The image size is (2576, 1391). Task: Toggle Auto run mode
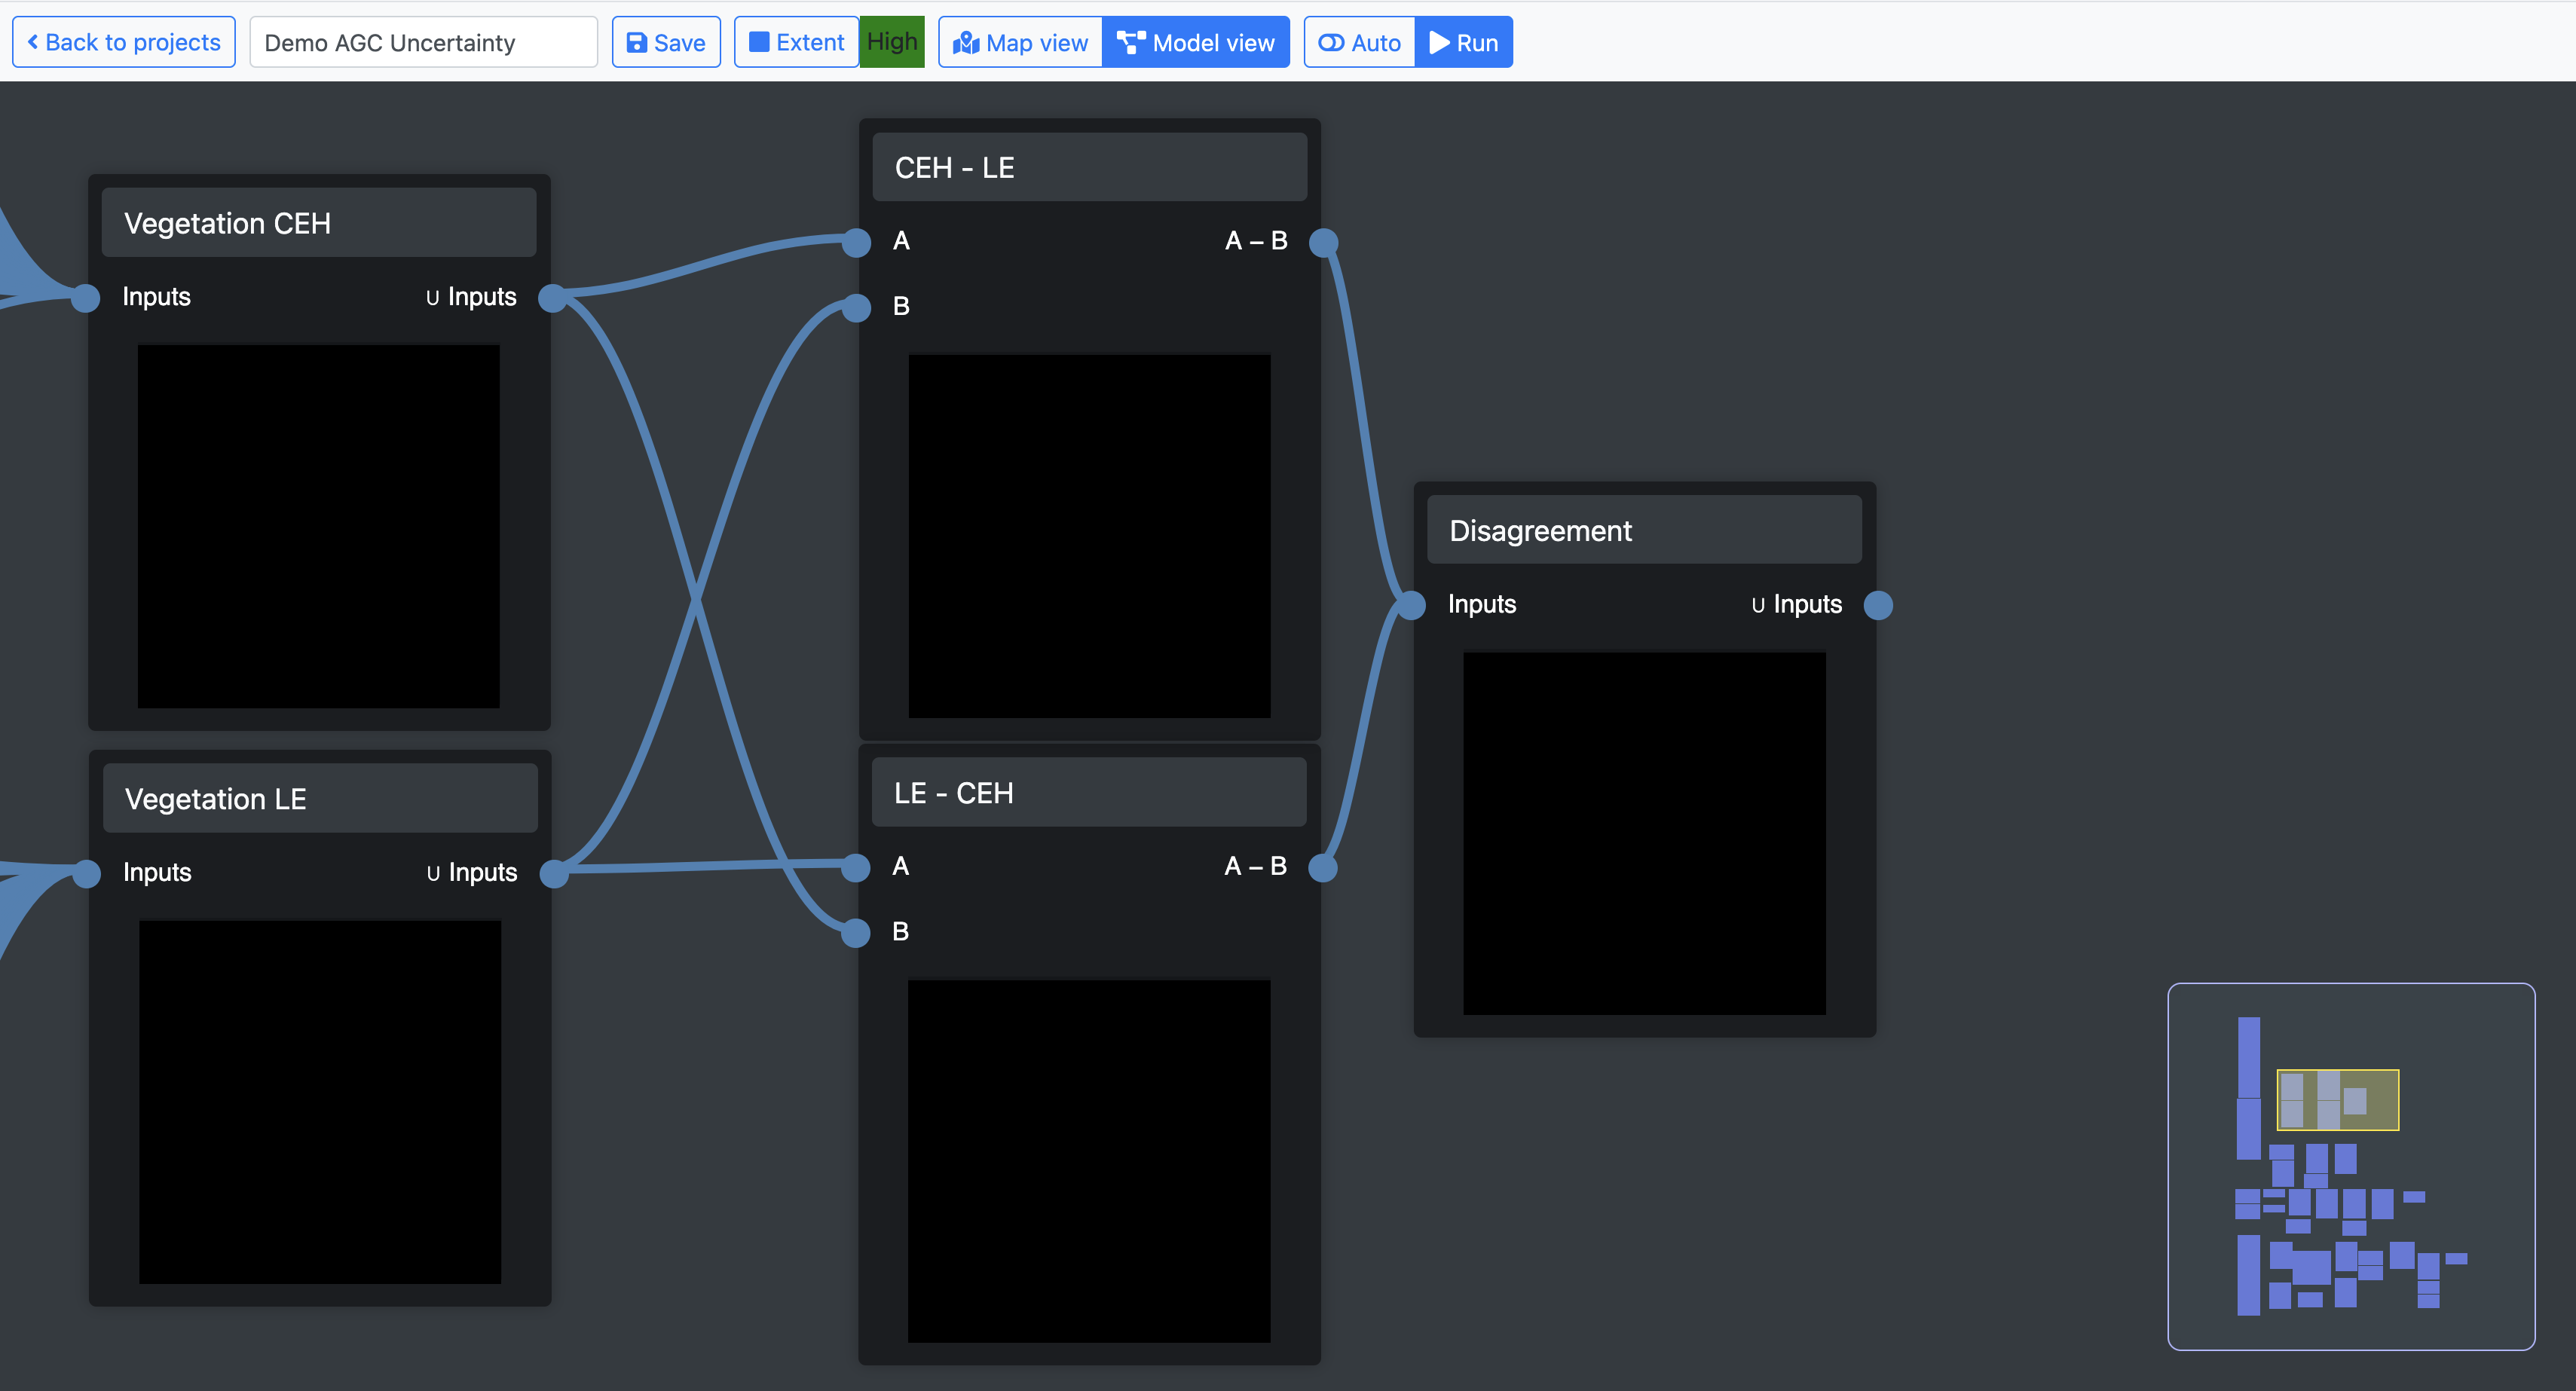tap(1360, 42)
